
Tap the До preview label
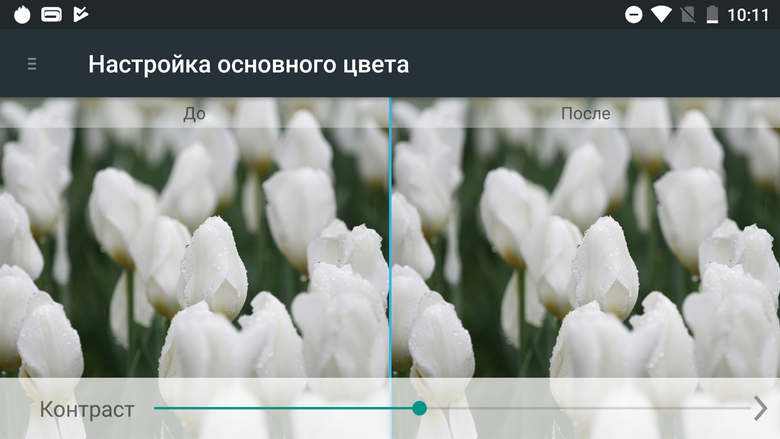tap(195, 114)
